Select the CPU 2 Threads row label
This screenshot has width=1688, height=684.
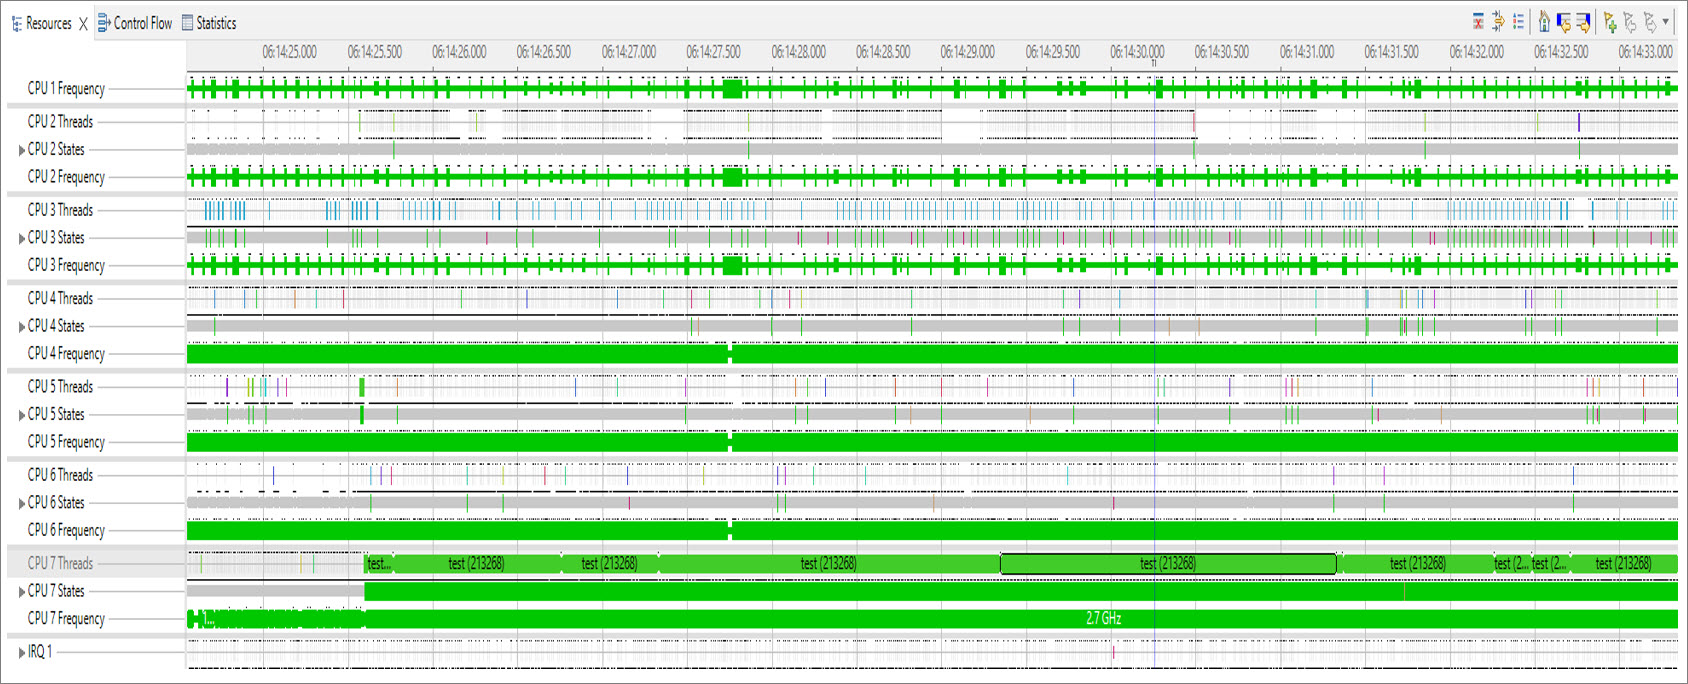pos(60,122)
